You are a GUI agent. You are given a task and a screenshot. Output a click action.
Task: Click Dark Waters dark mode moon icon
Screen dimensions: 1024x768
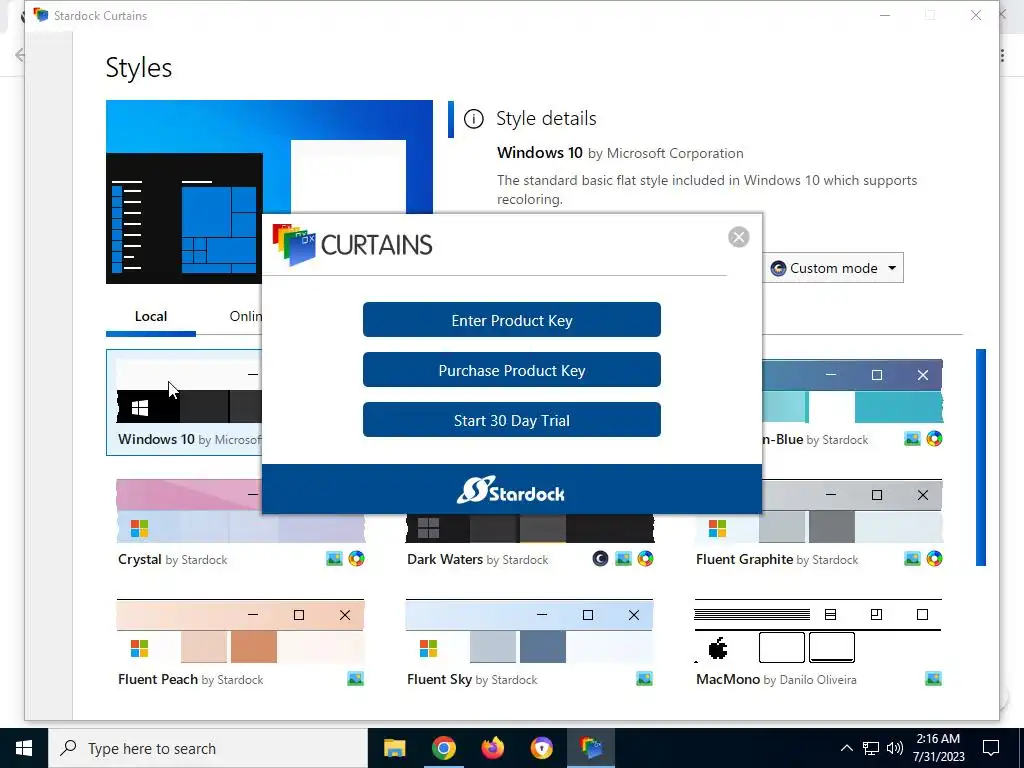click(600, 559)
